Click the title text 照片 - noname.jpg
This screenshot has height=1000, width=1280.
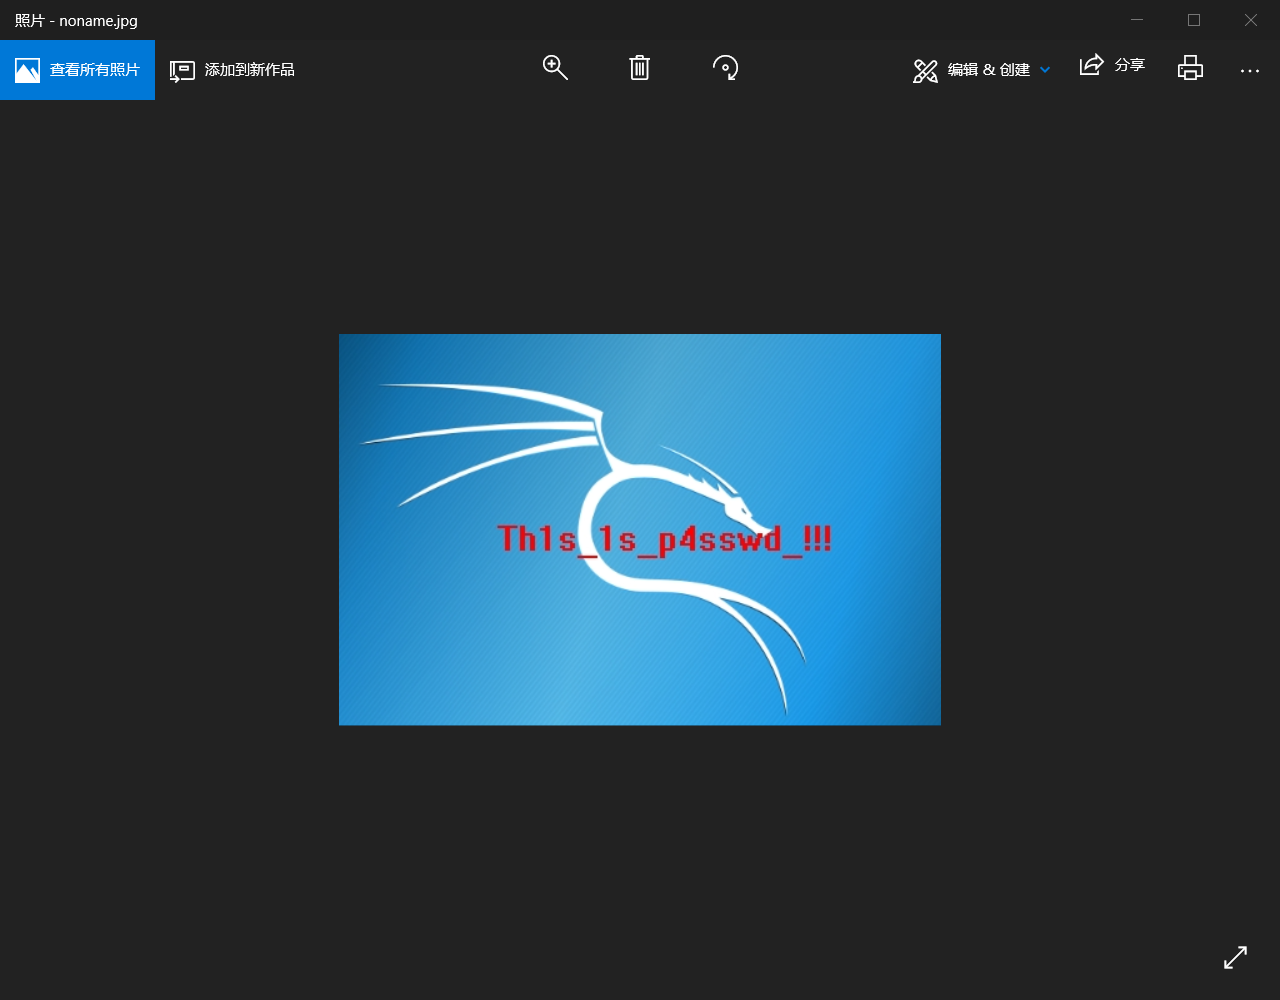[76, 21]
